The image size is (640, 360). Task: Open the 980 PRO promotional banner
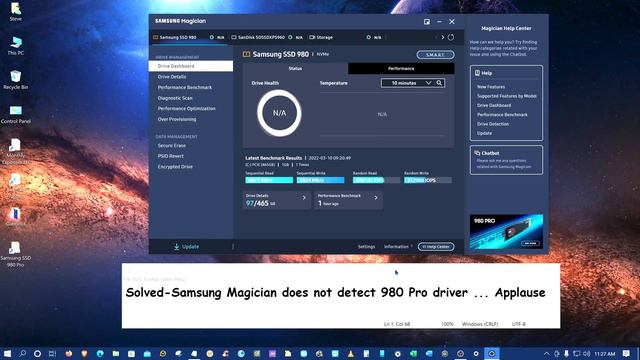coord(506,232)
